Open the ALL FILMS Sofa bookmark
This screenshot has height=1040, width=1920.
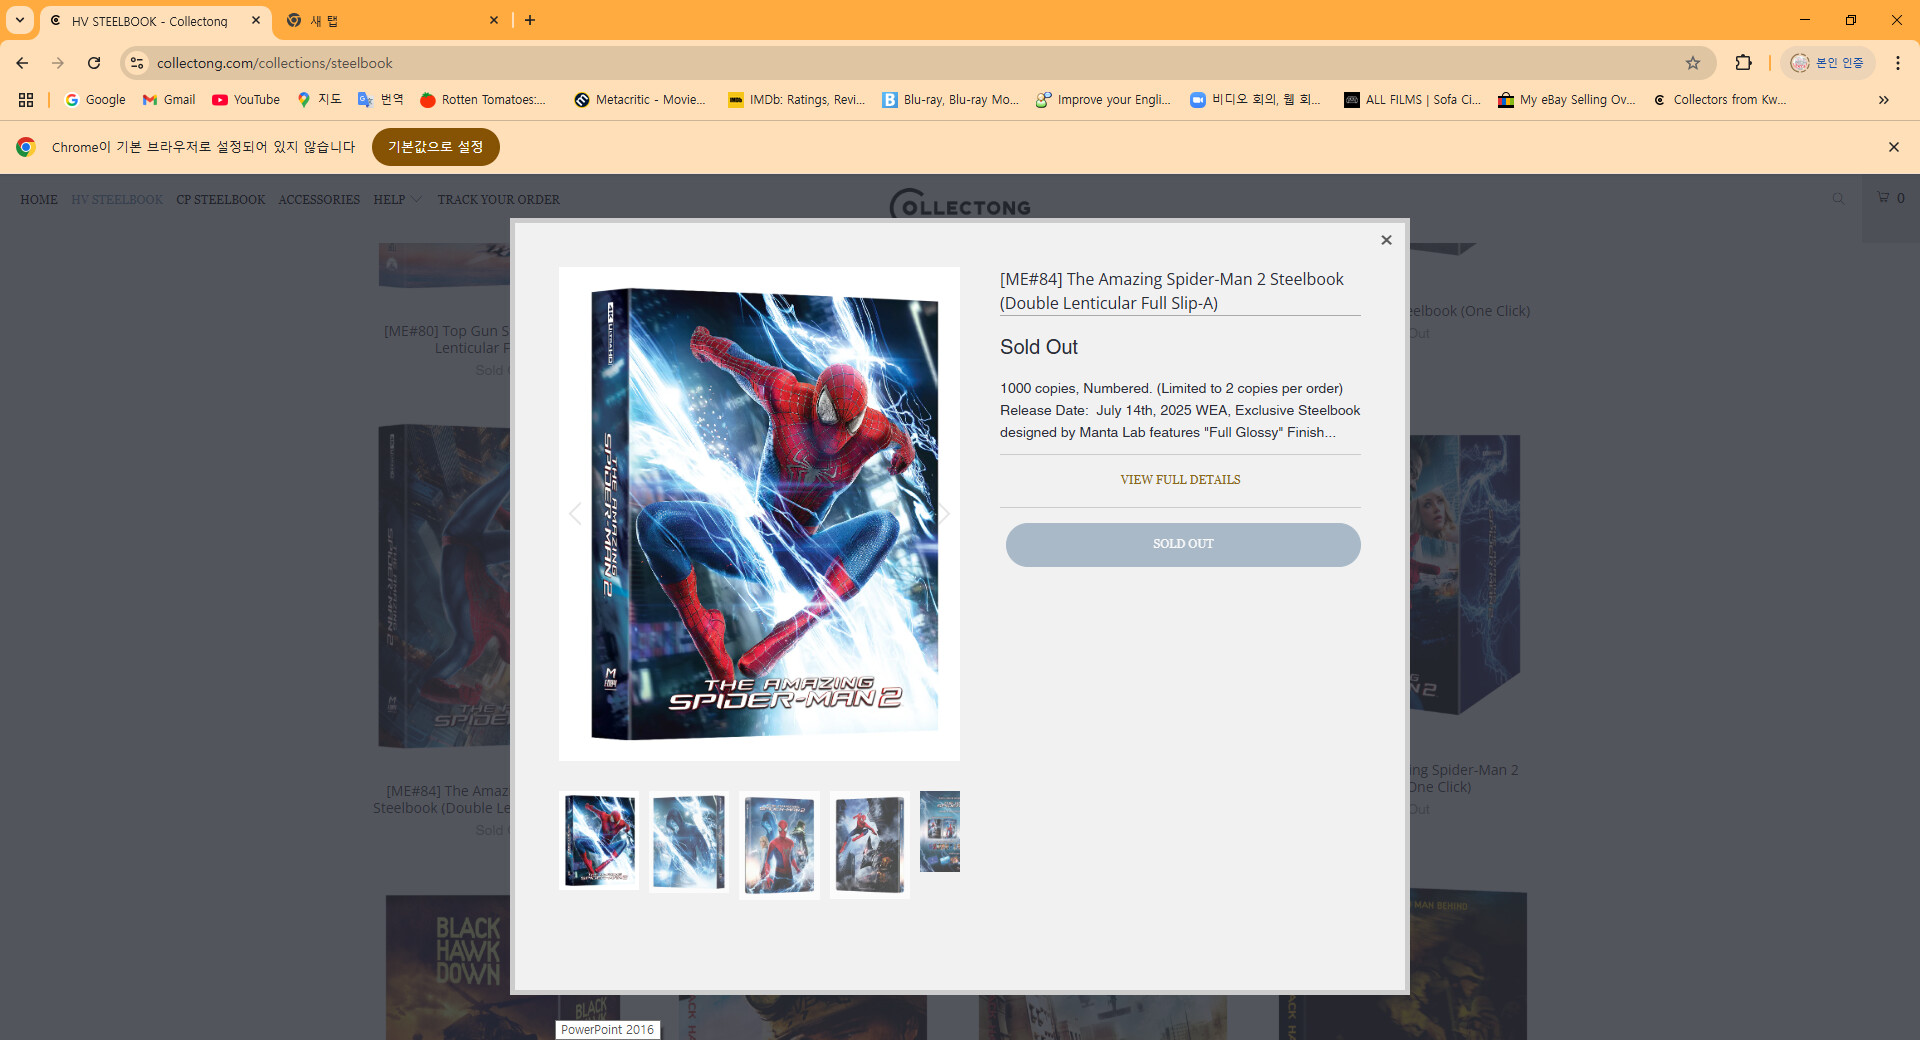[x=1412, y=100]
